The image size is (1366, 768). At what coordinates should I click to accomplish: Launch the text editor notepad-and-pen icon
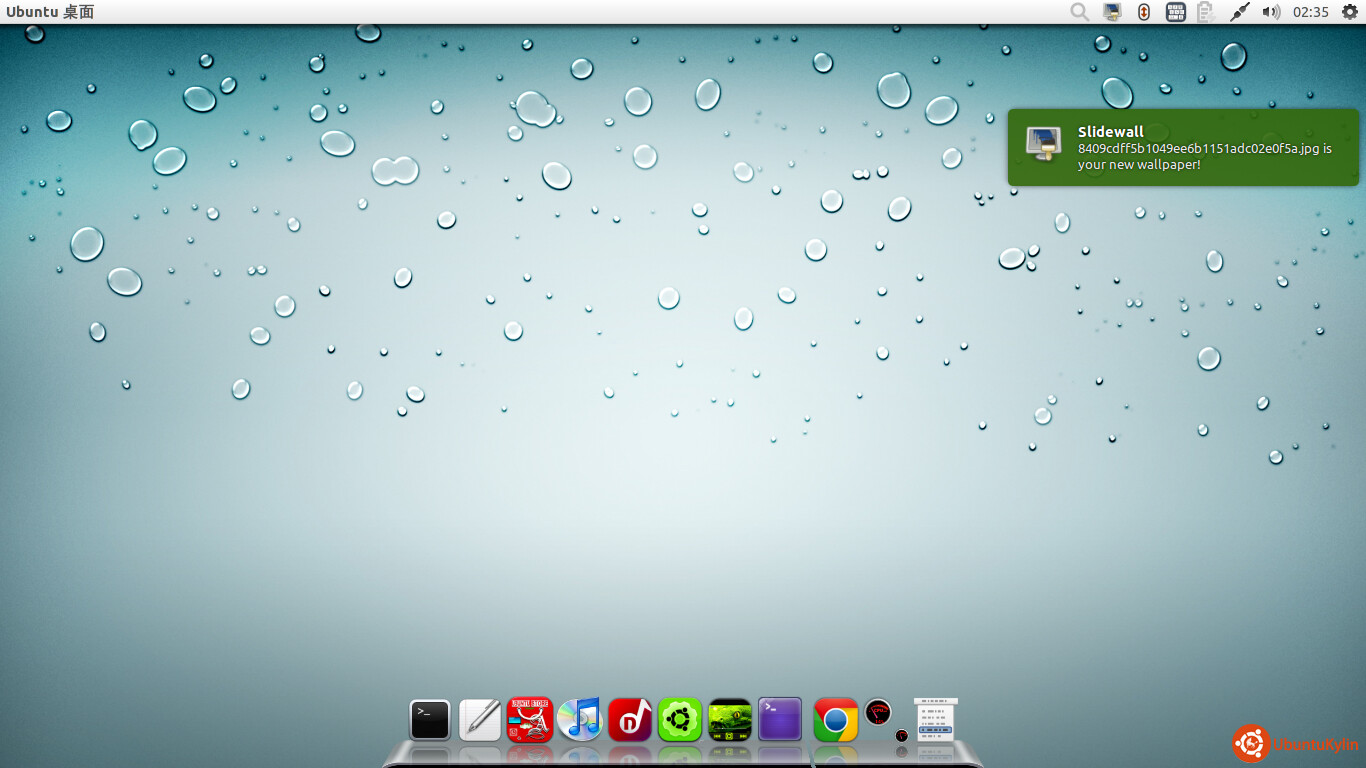[x=480, y=719]
